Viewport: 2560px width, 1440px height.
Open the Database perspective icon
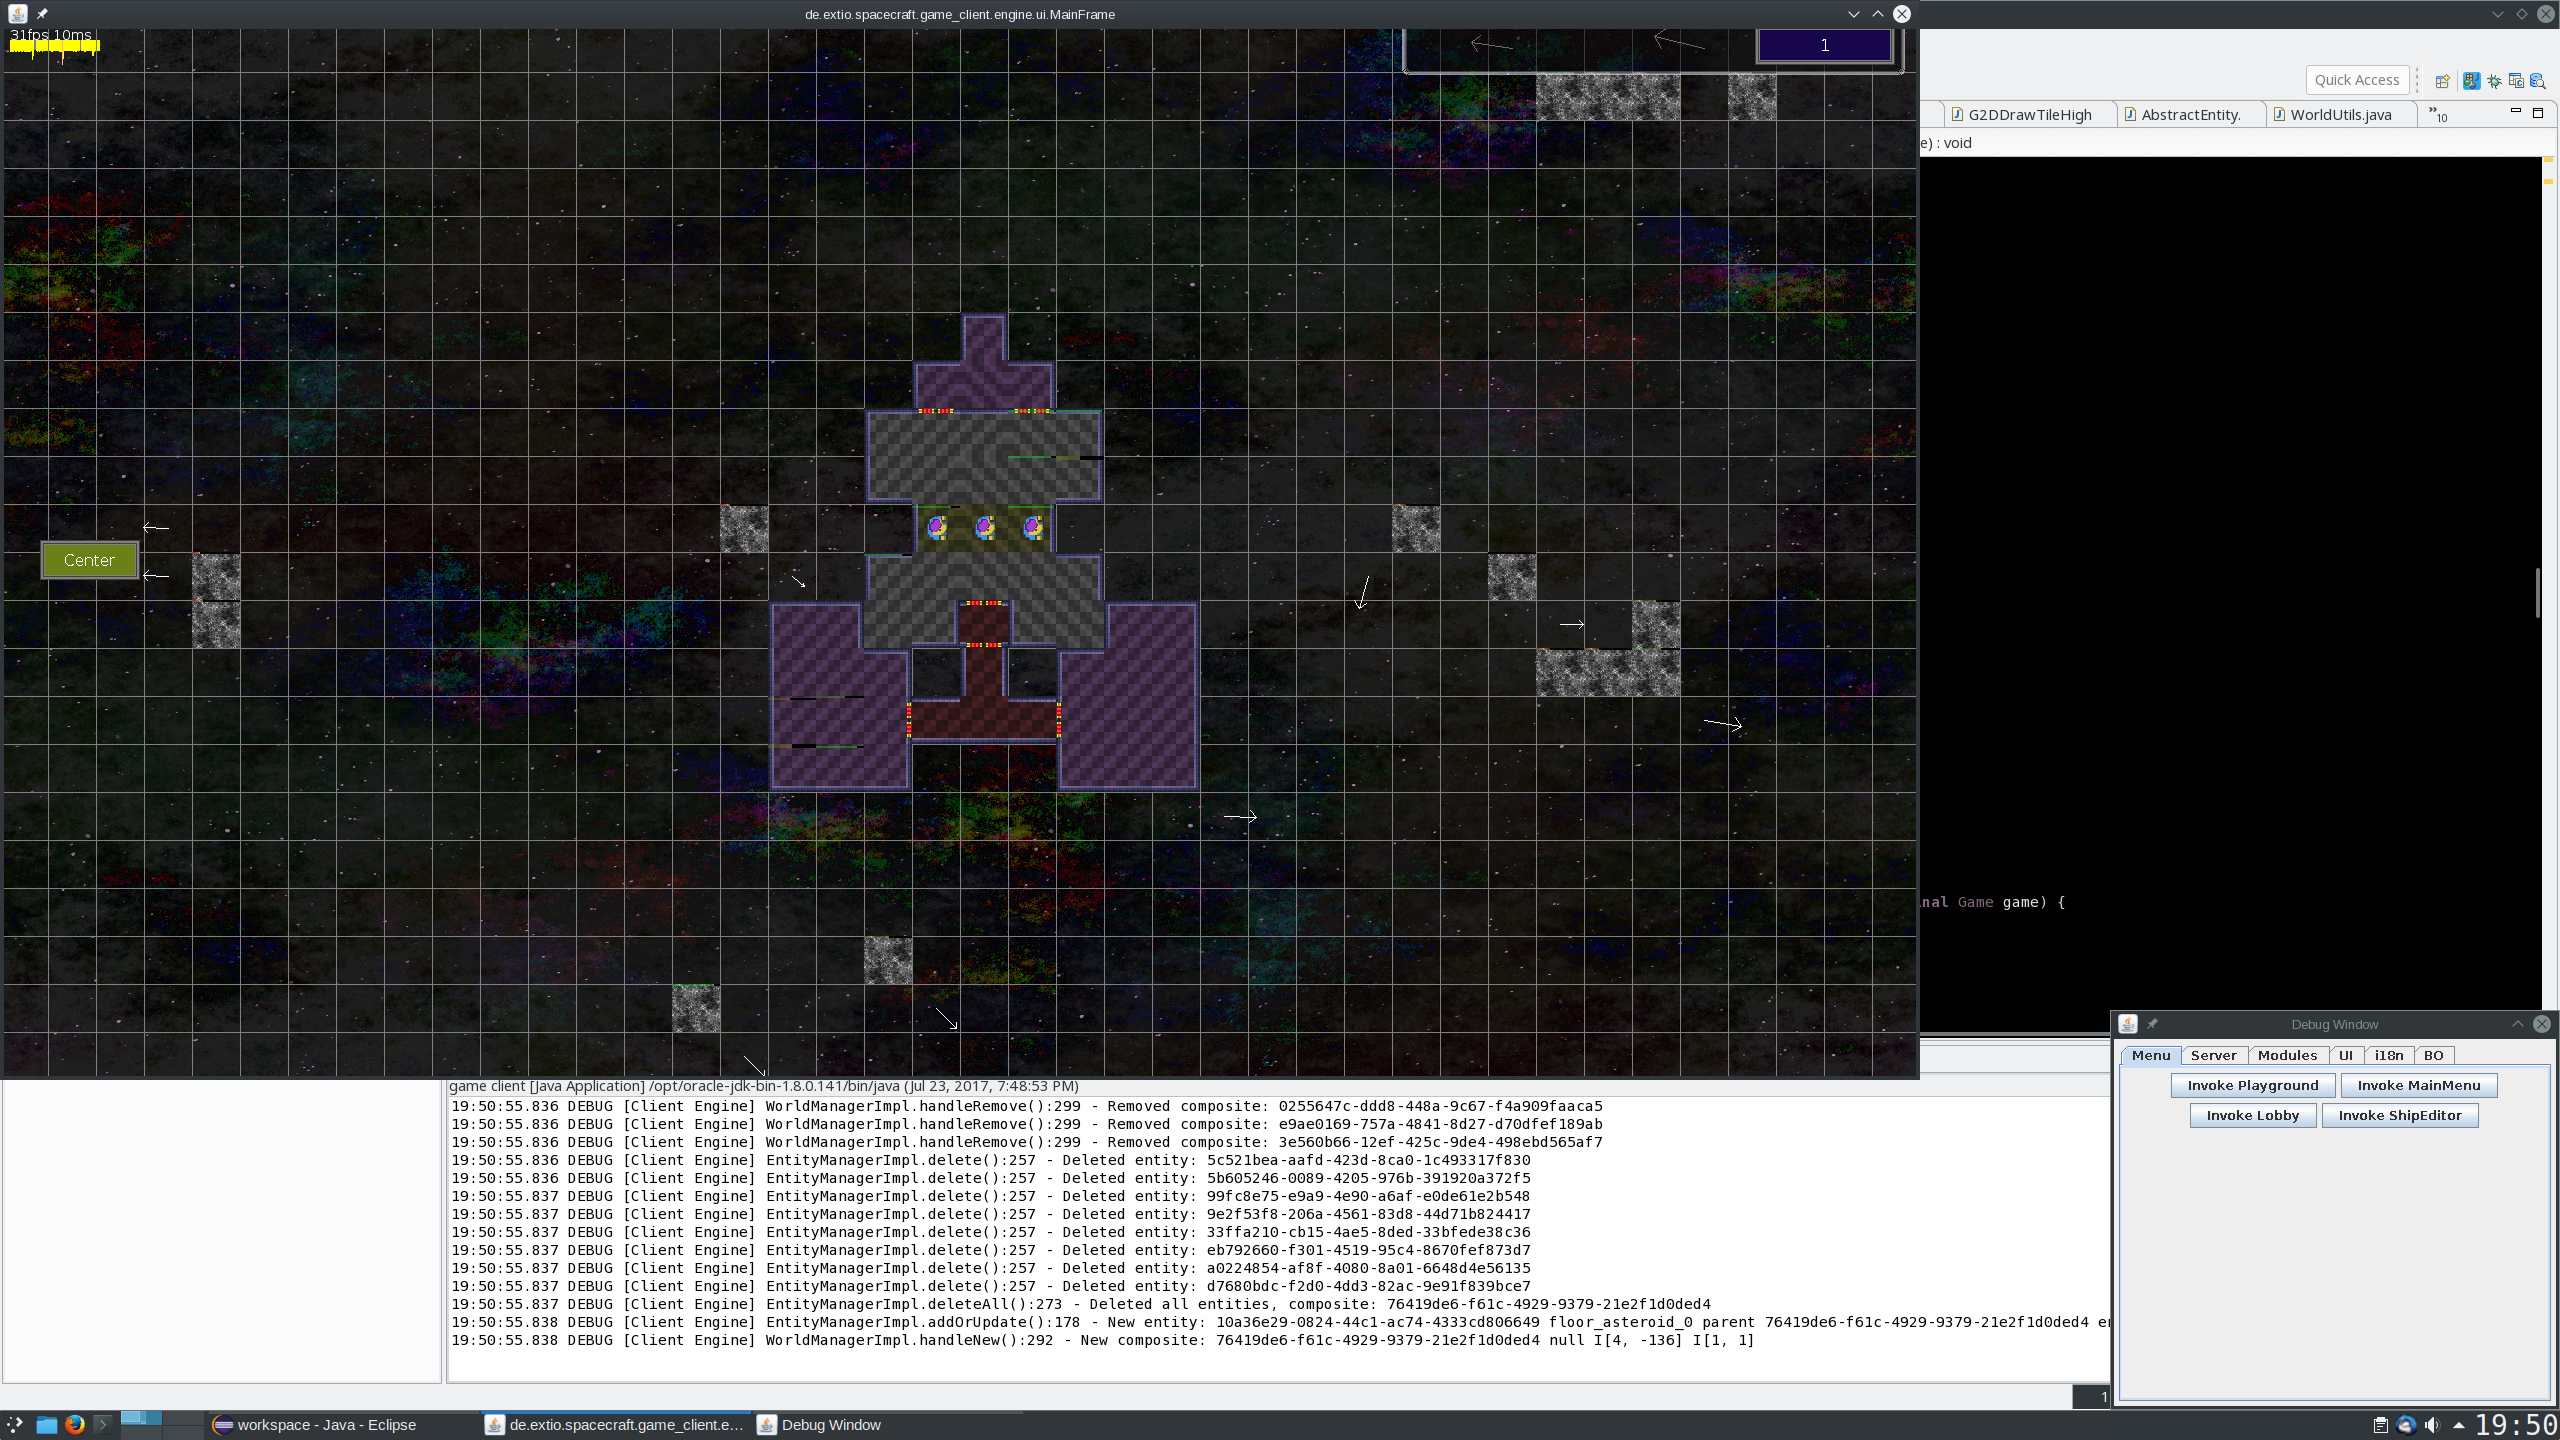(x=2537, y=81)
